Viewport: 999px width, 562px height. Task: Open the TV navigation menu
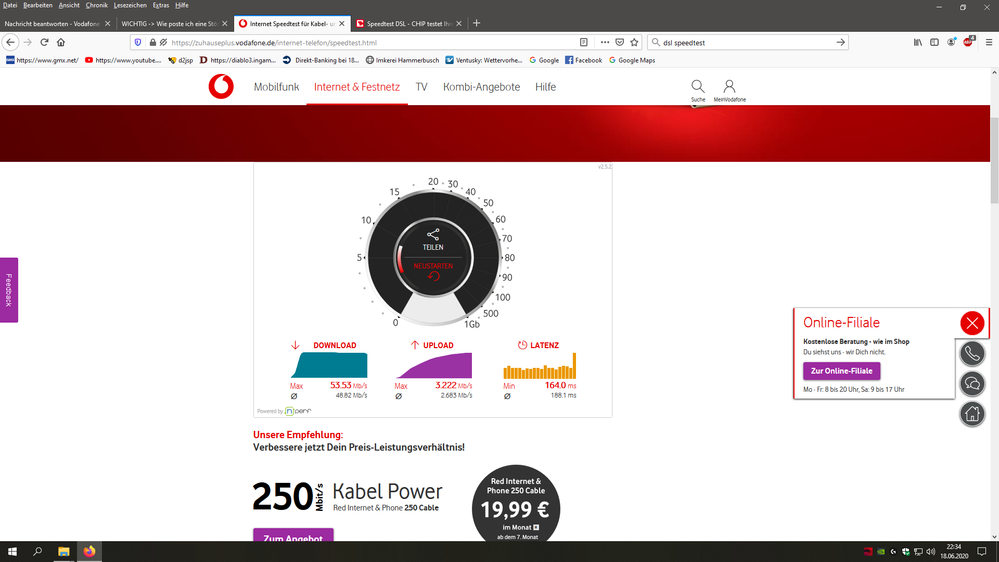[x=421, y=87]
